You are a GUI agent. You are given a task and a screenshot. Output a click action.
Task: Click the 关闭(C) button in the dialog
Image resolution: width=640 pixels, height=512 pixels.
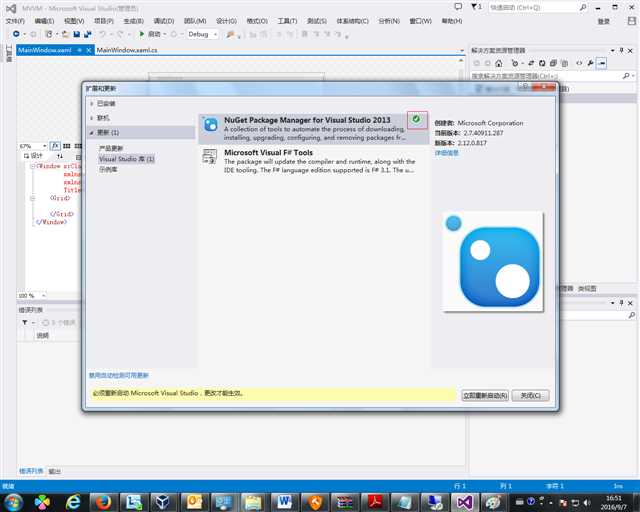tap(531, 395)
